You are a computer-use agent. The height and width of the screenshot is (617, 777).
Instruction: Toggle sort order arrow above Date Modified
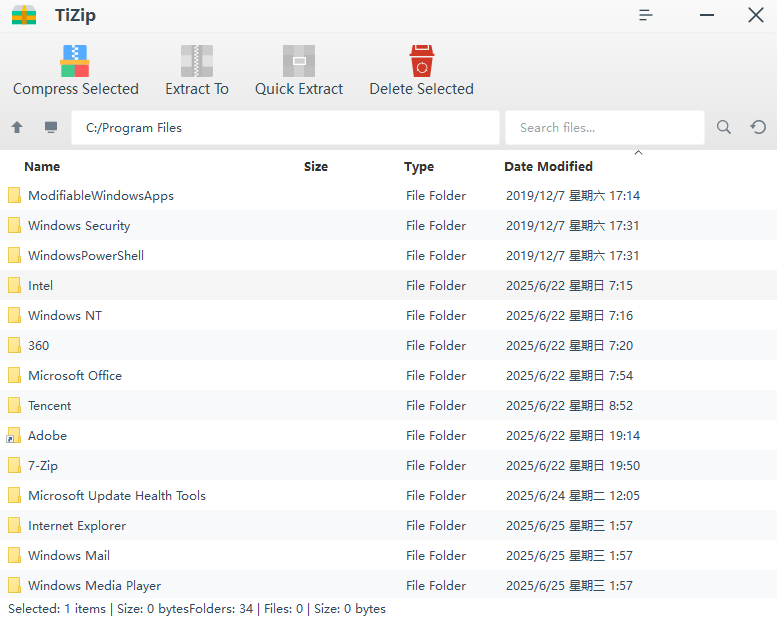(x=638, y=153)
